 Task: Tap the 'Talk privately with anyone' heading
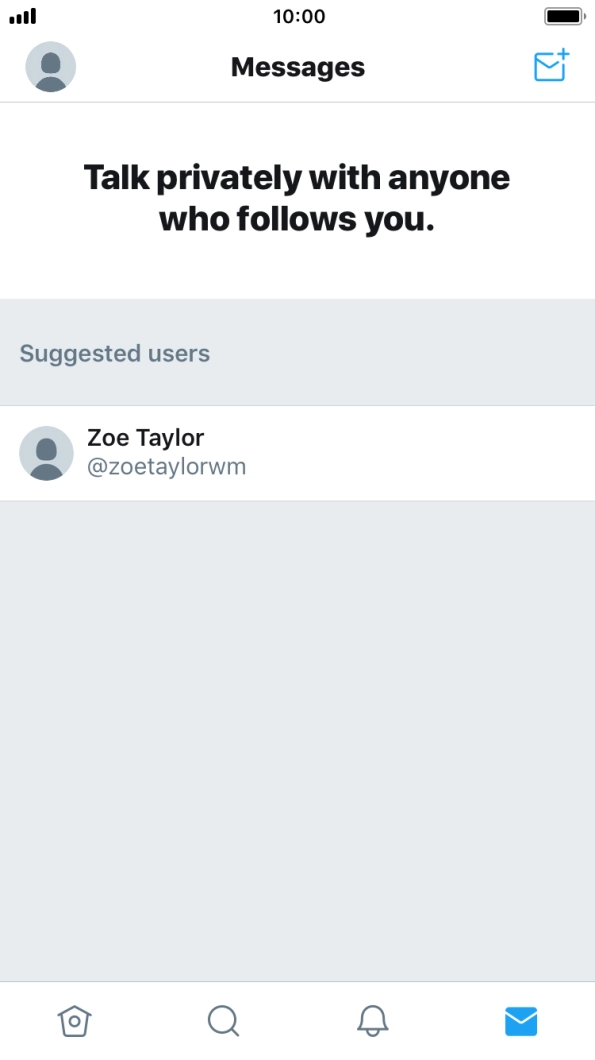(297, 177)
